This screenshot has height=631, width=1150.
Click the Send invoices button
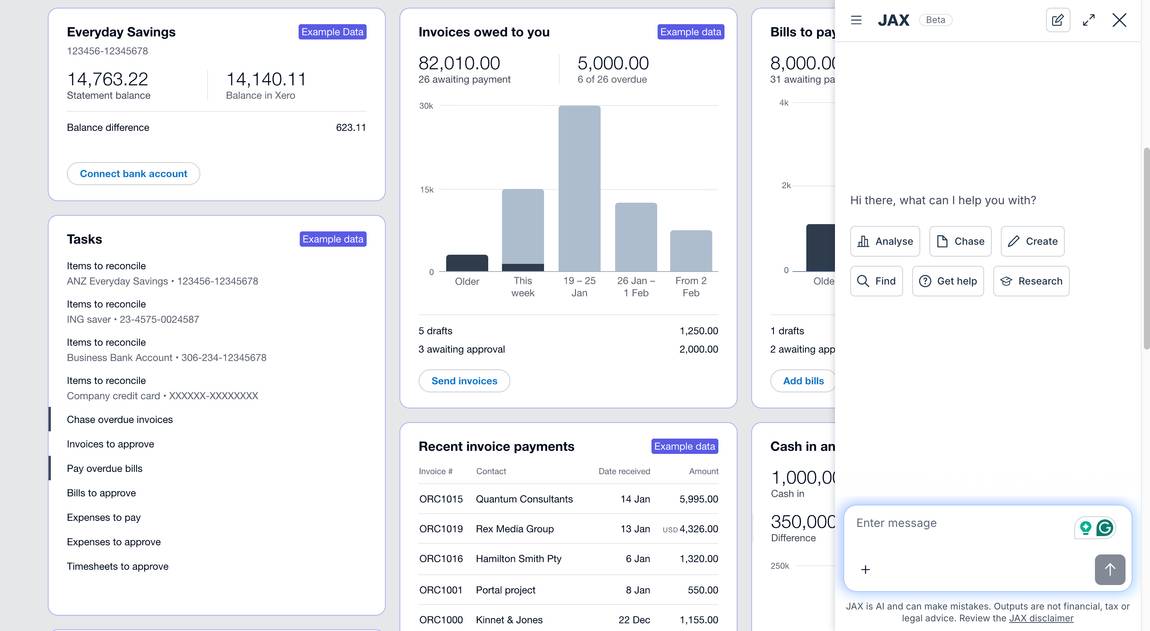coord(464,381)
